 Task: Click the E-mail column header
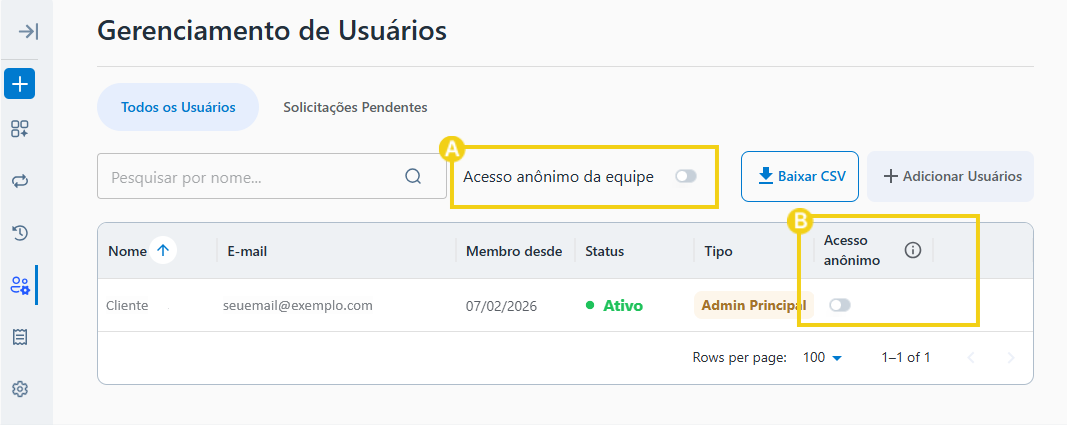pyautogui.click(x=247, y=252)
